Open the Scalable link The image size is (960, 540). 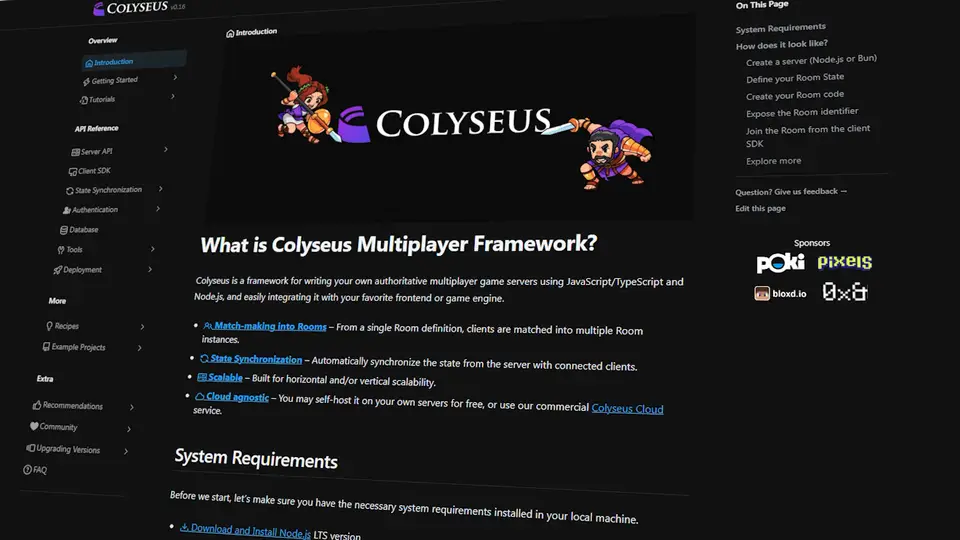tap(220, 378)
